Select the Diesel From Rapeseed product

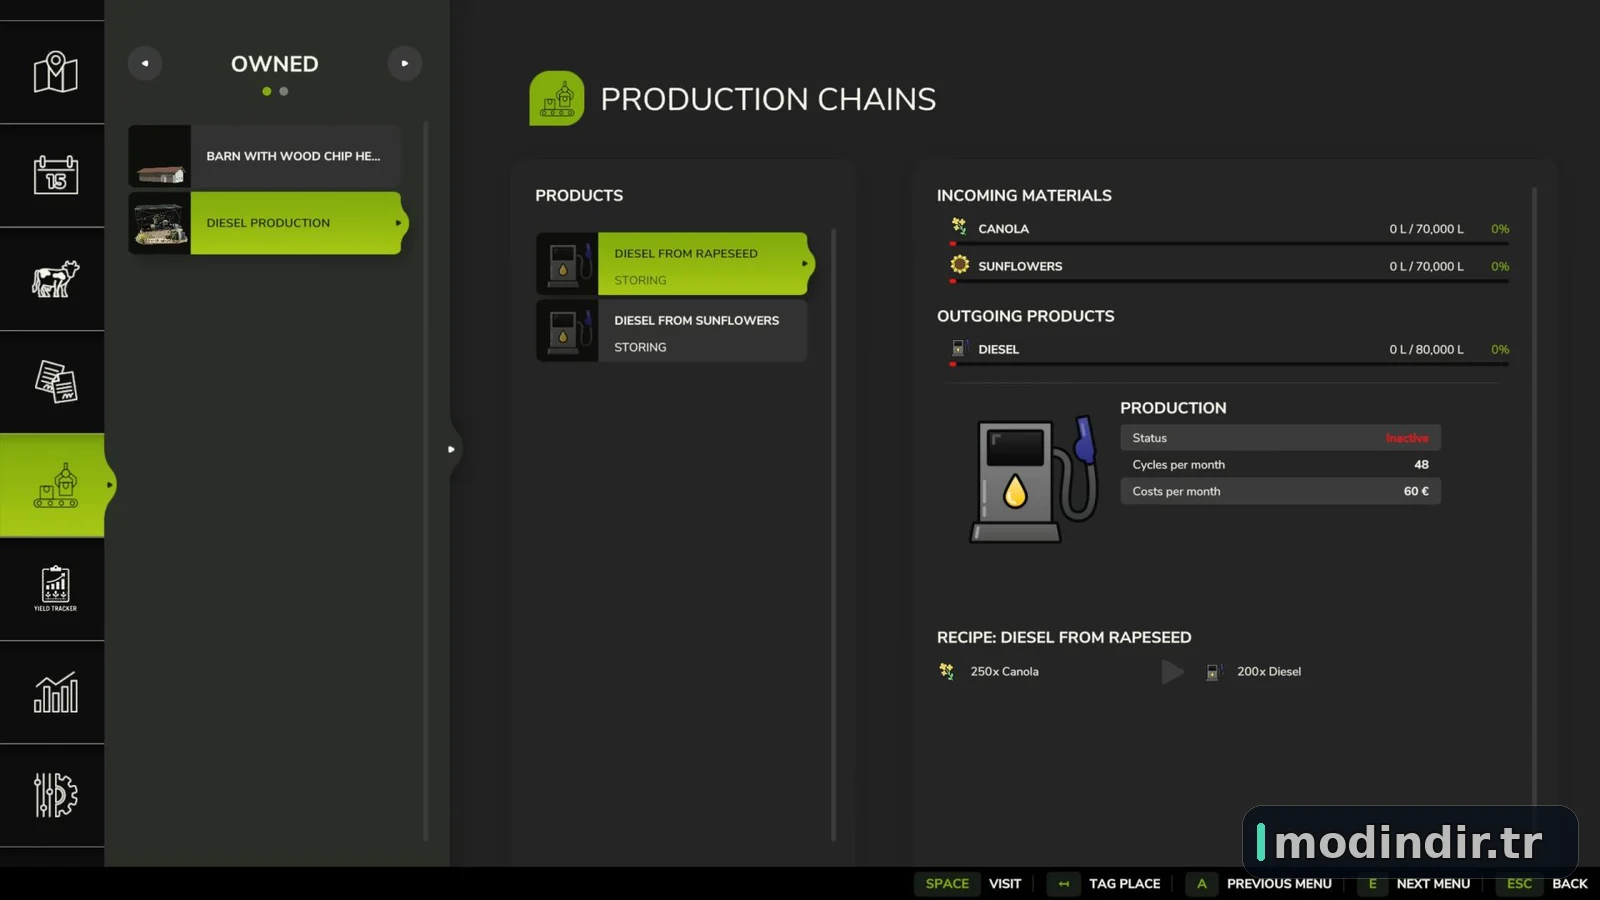click(x=675, y=264)
